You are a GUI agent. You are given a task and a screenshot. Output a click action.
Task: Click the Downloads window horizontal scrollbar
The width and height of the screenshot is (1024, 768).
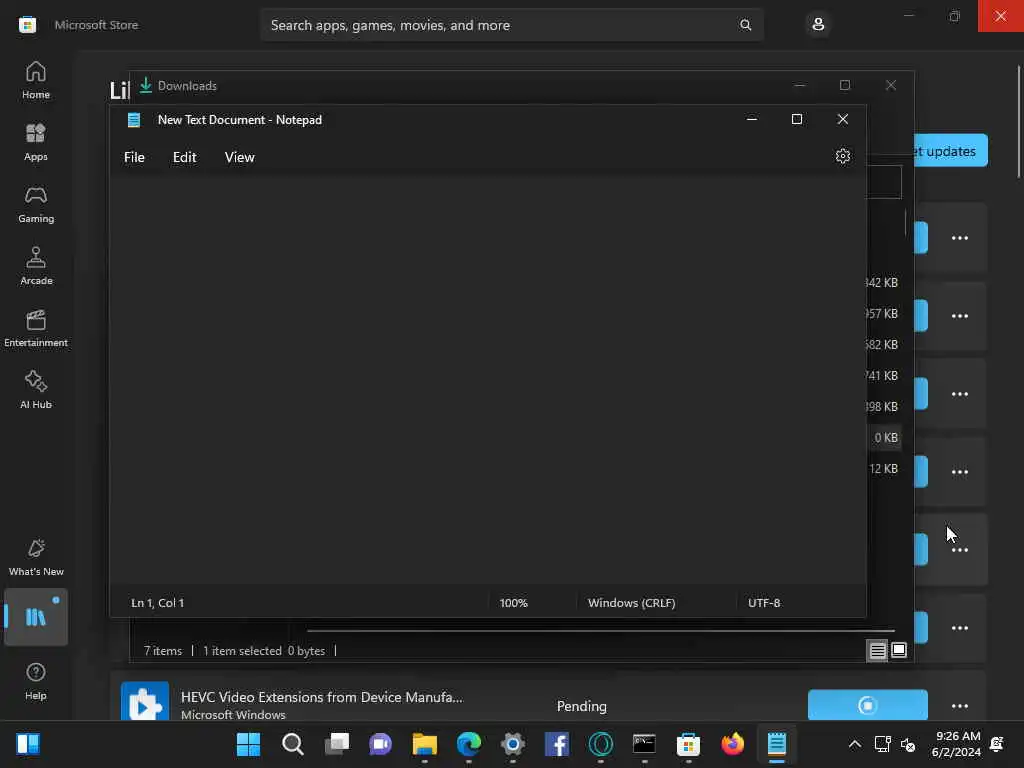[x=600, y=631]
